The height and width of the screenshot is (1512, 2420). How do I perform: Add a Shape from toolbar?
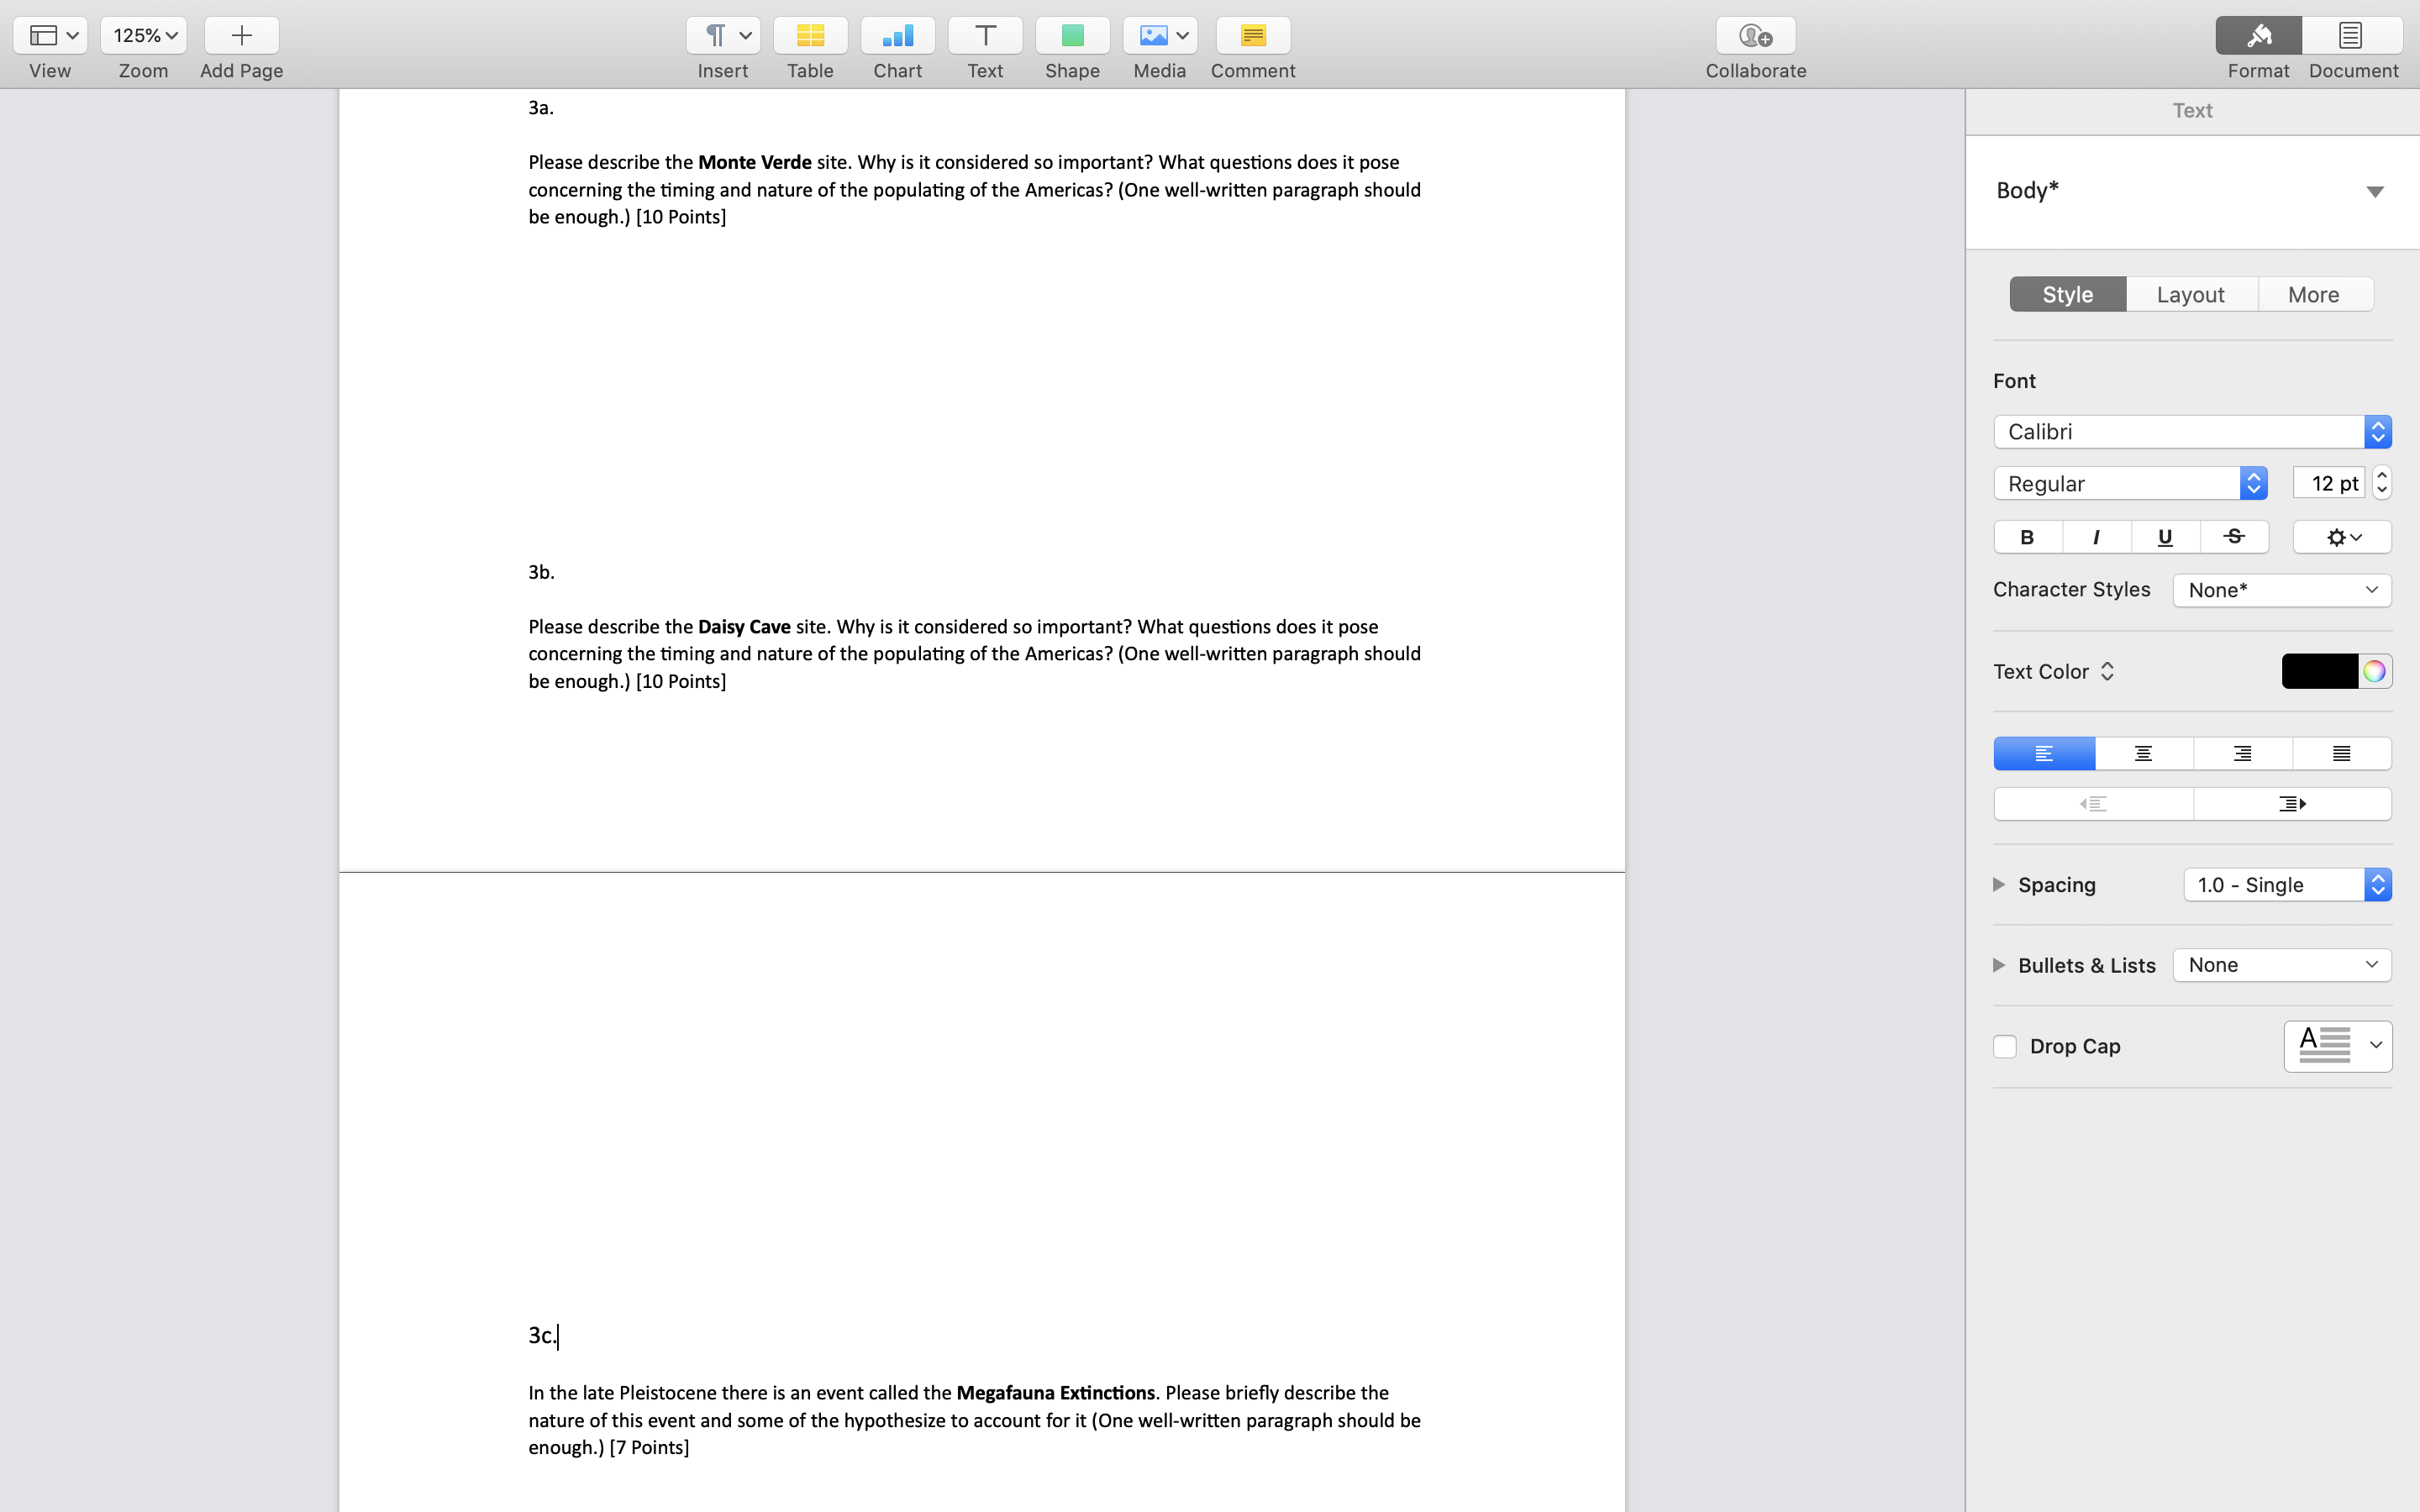pos(1072,36)
